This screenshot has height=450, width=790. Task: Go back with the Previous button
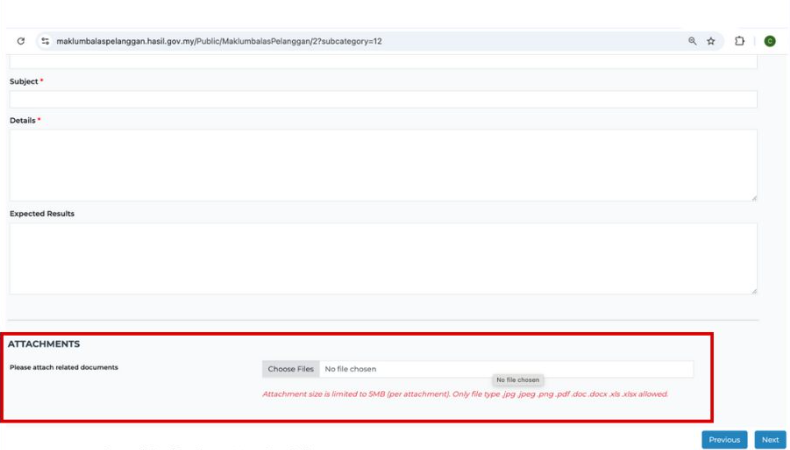point(724,439)
